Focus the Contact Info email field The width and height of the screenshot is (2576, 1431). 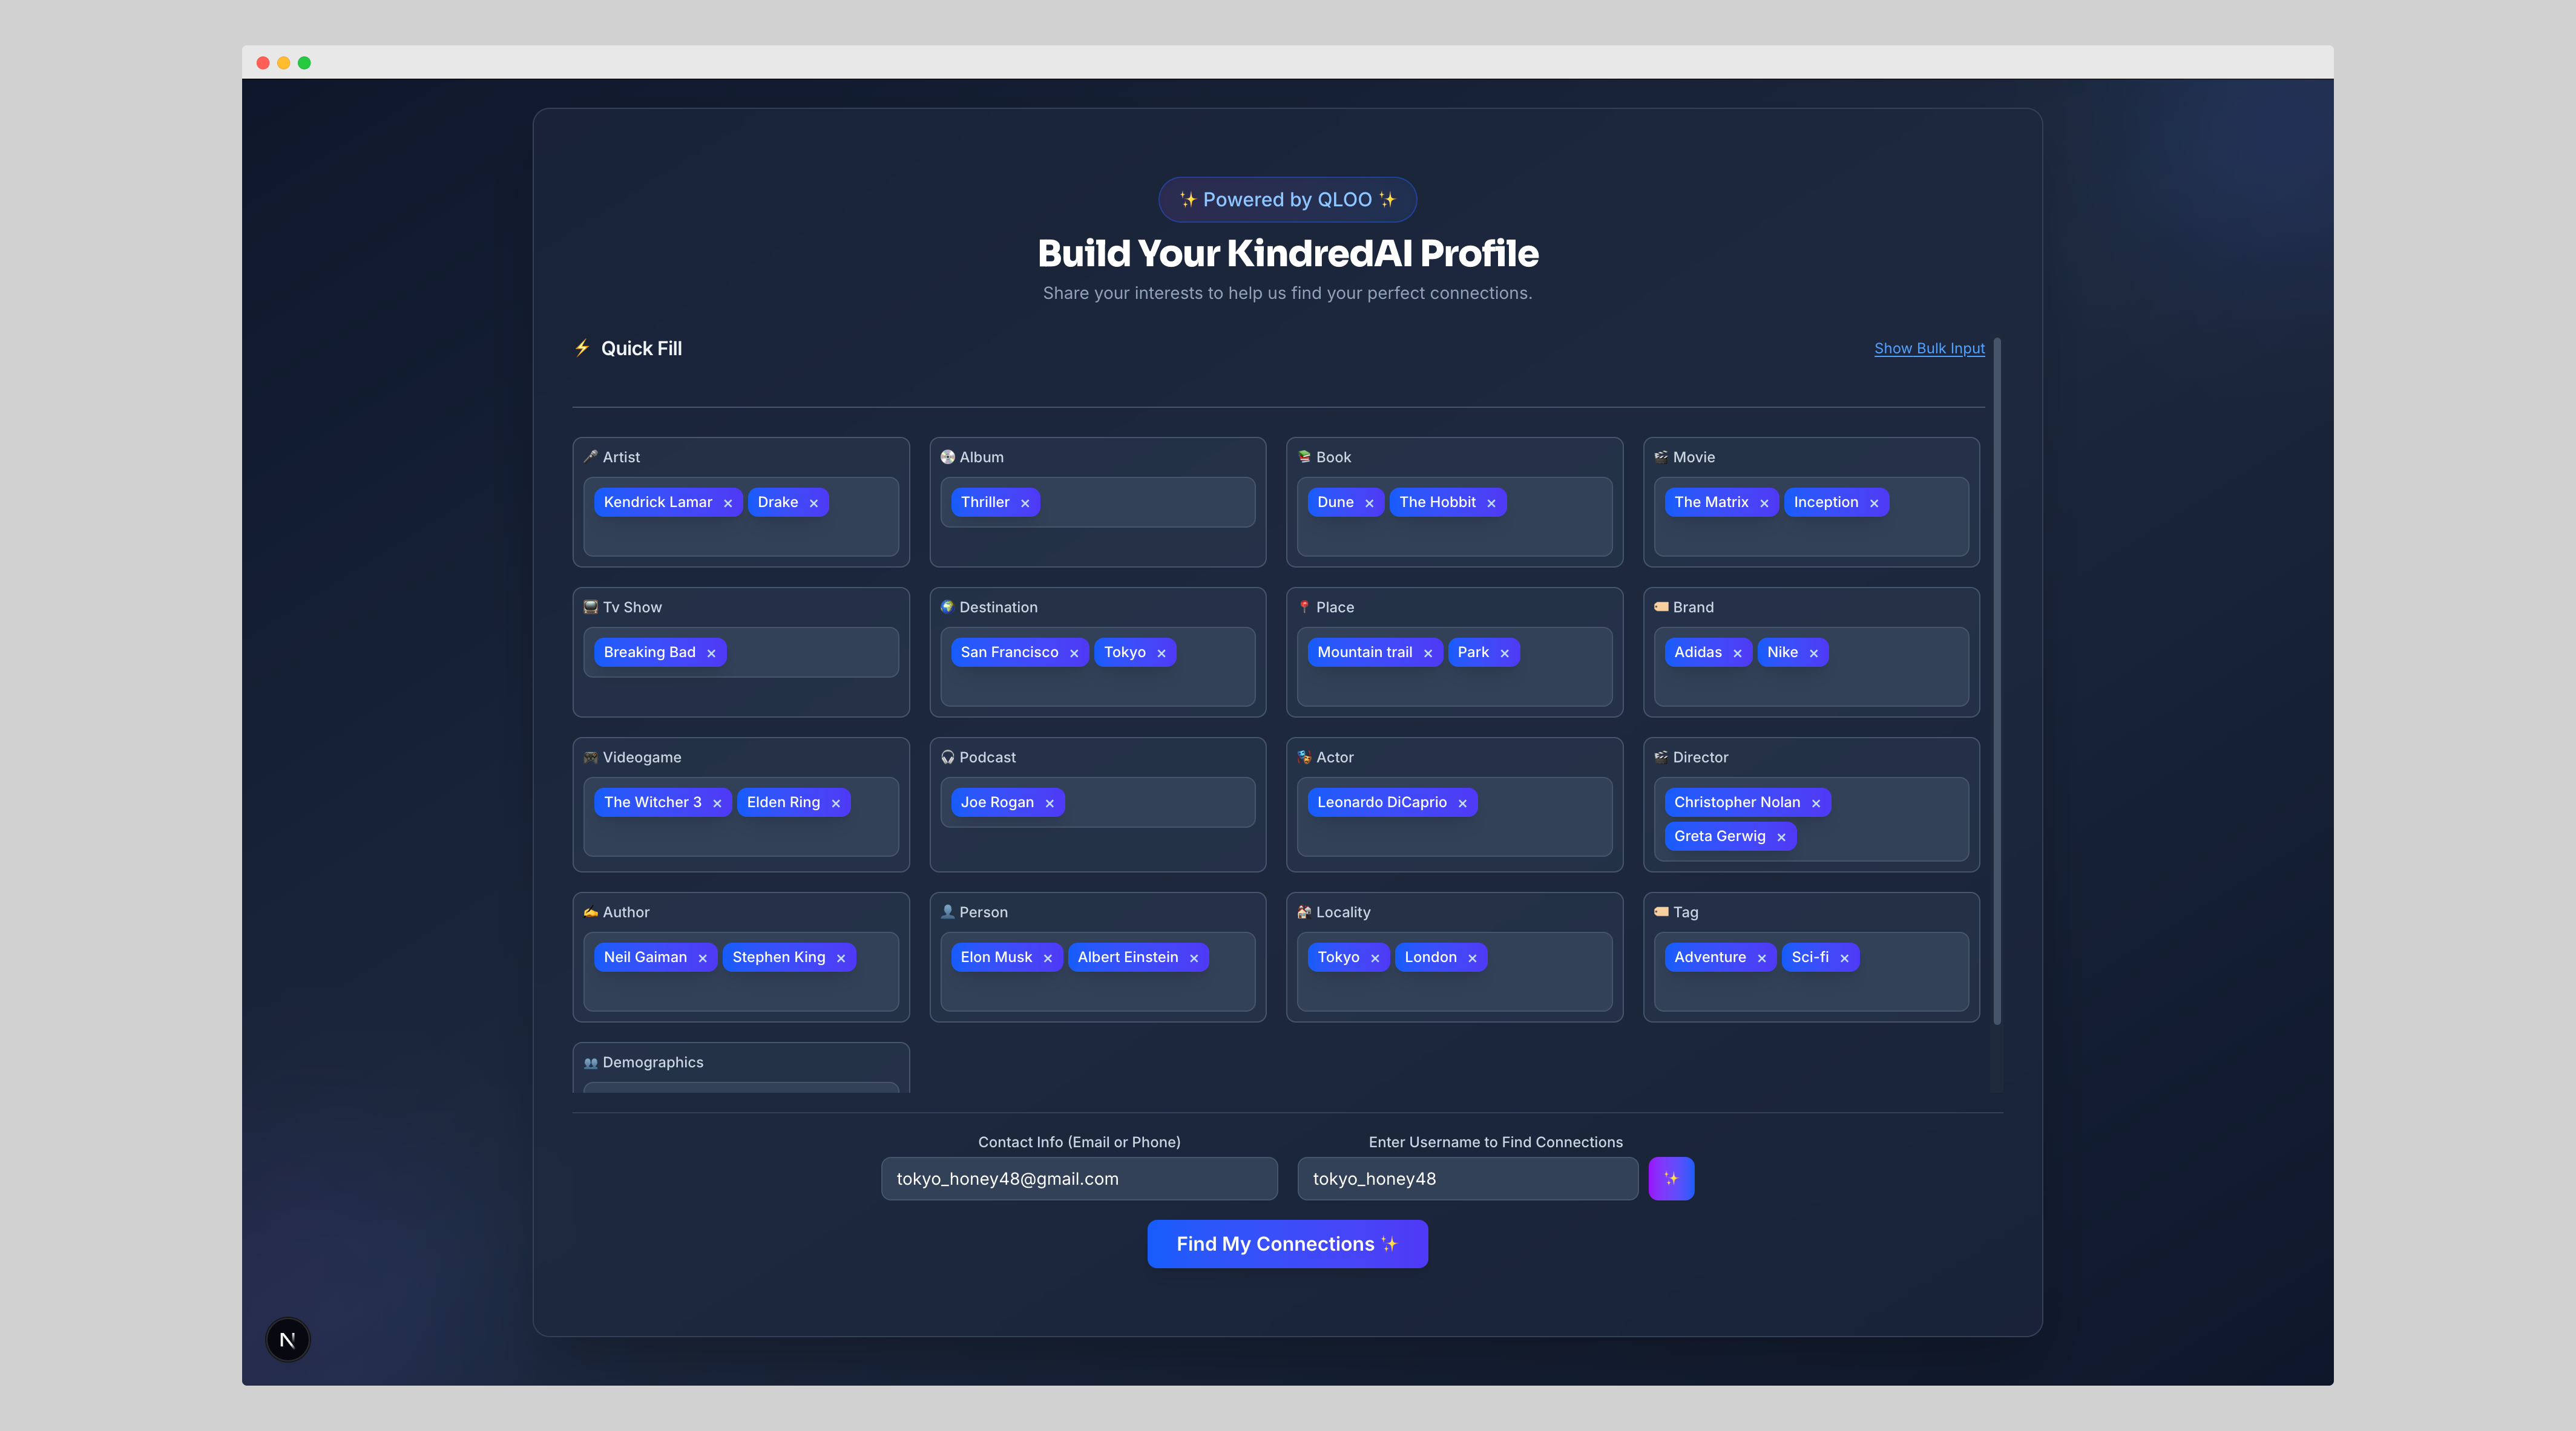[1079, 1178]
